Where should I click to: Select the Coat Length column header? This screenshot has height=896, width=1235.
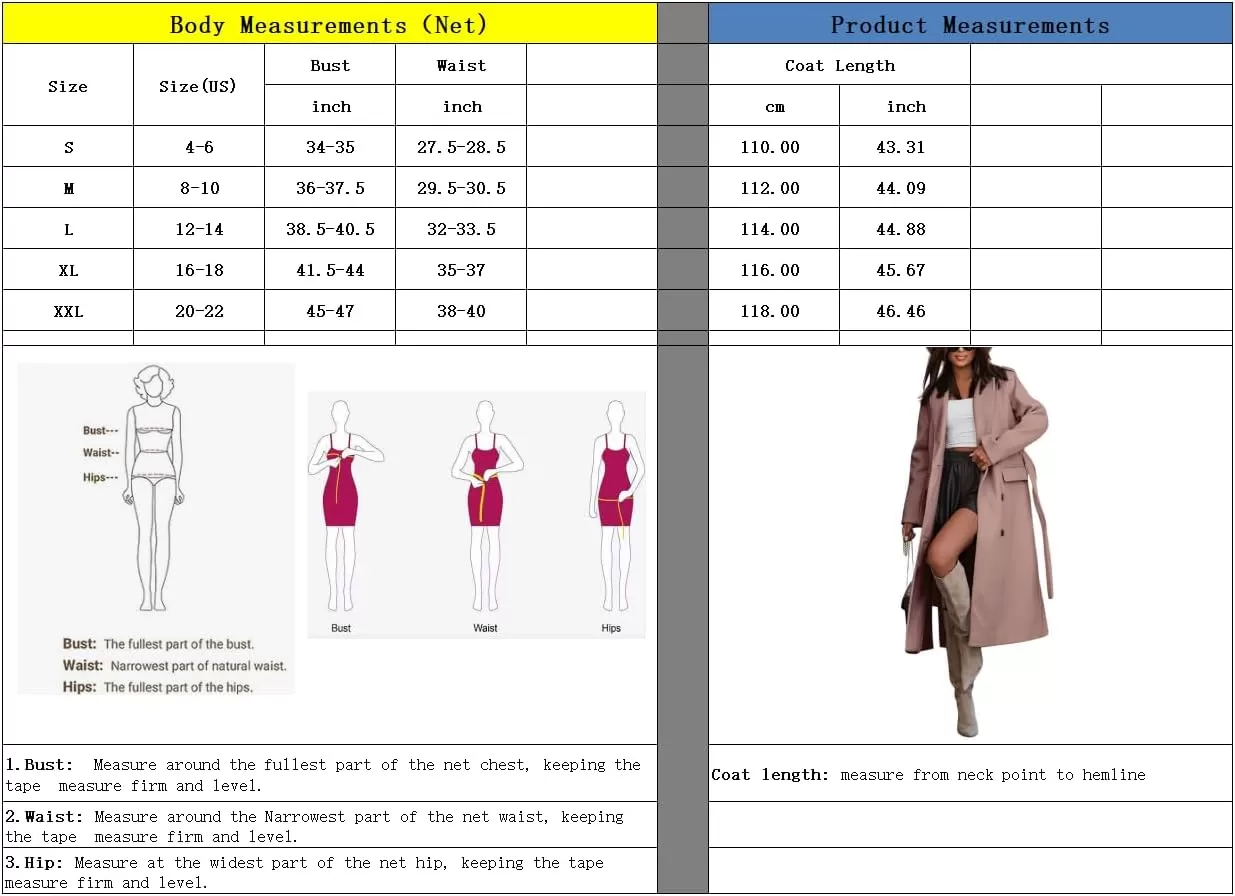click(839, 65)
